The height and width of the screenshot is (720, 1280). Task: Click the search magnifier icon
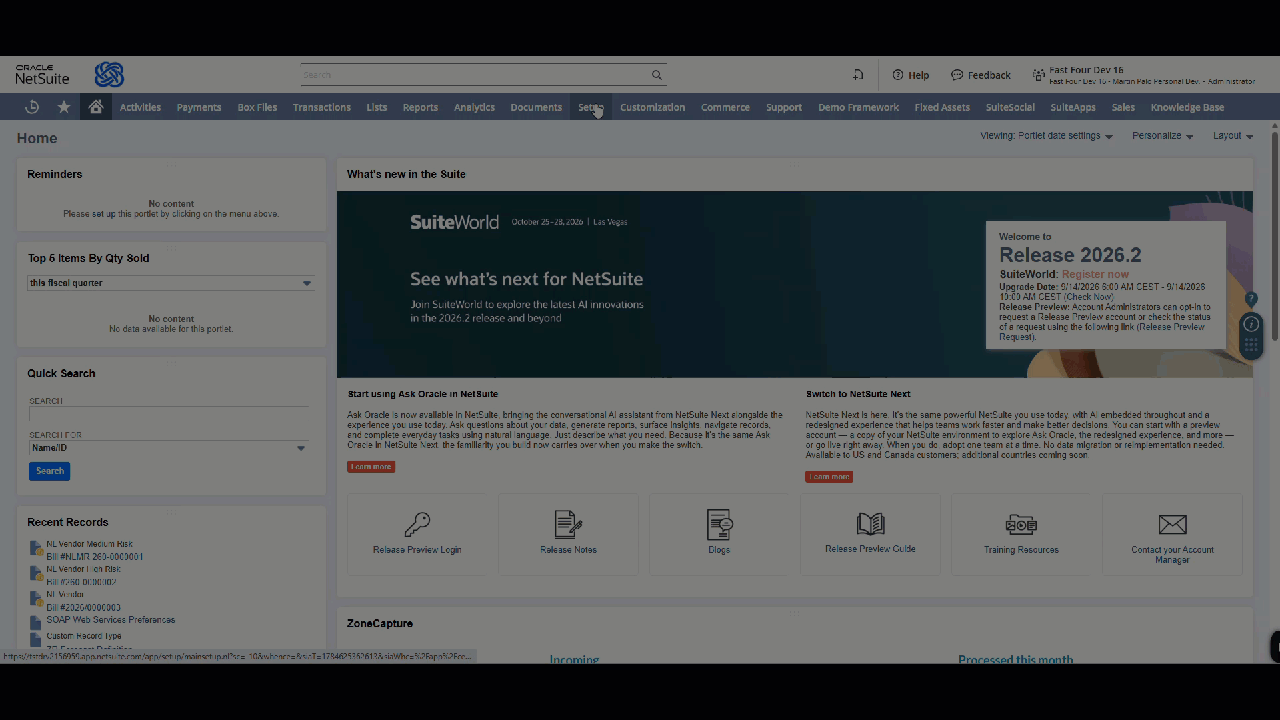pos(657,75)
